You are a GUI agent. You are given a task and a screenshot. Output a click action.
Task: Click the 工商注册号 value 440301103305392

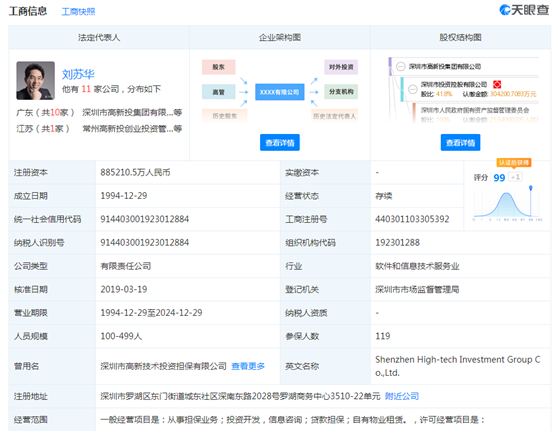(x=412, y=219)
